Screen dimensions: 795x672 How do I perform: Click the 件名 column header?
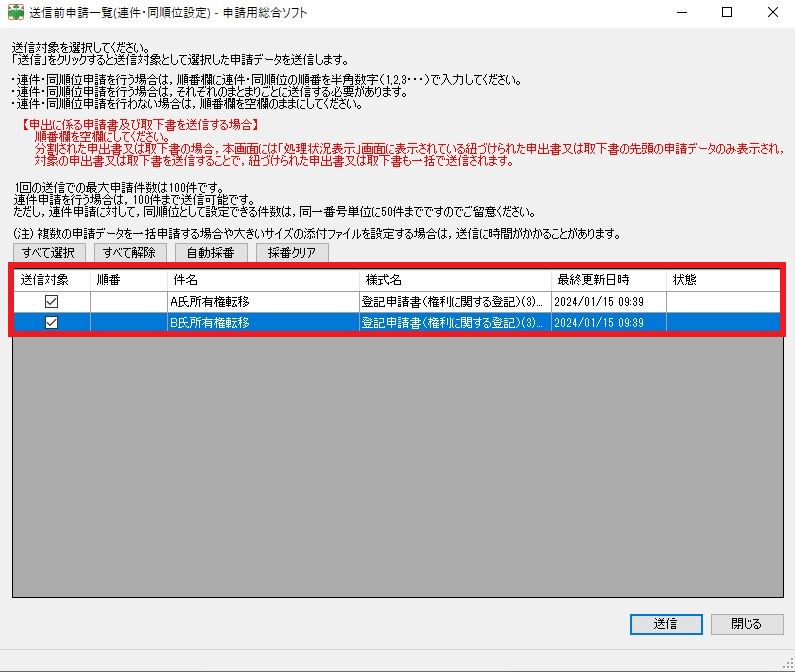click(x=262, y=279)
